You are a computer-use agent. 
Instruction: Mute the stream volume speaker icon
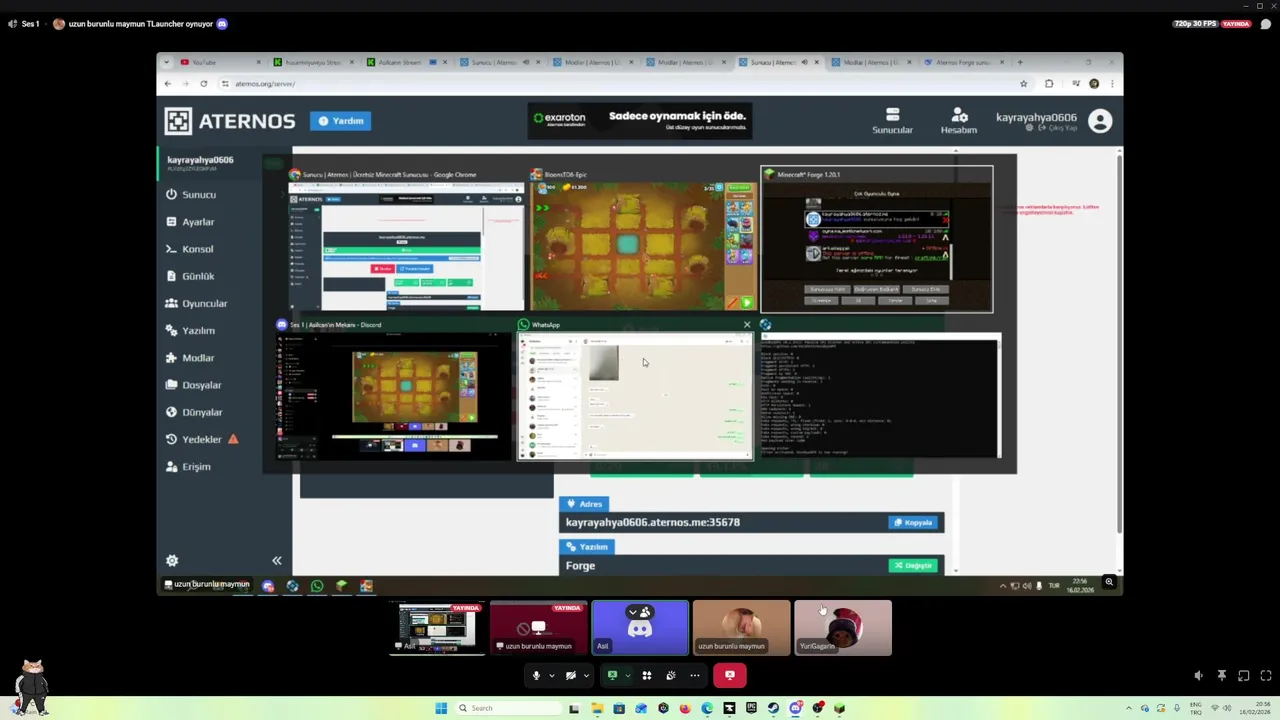(1199, 676)
